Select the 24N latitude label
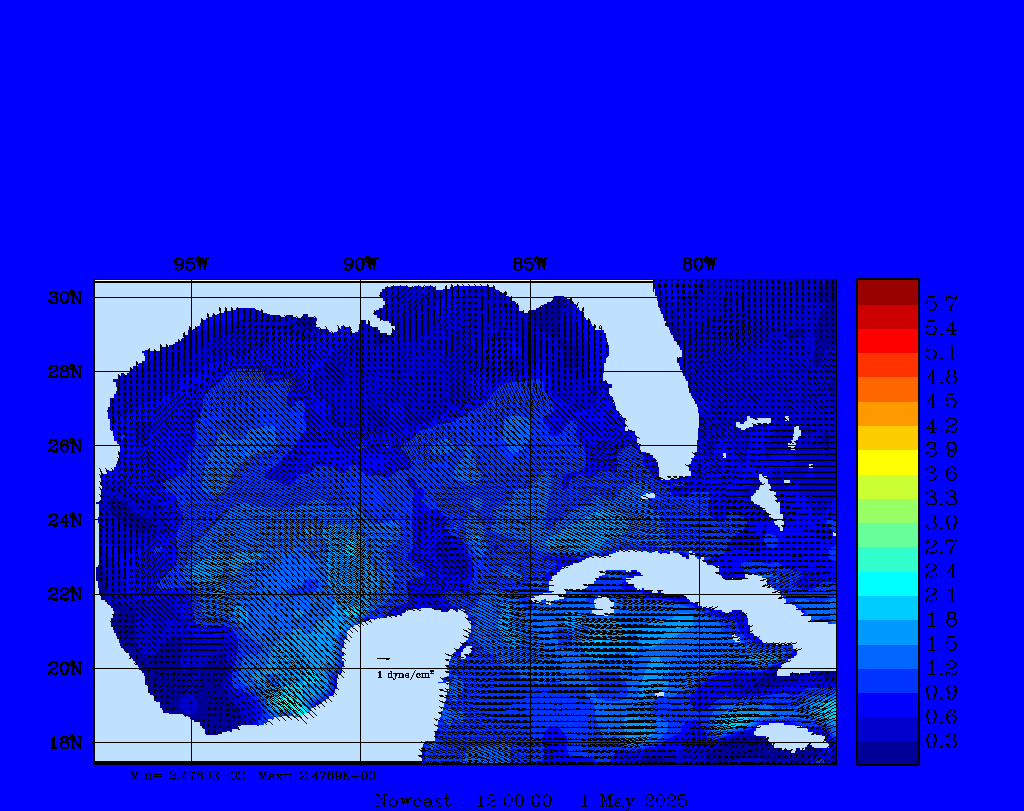Image resolution: width=1024 pixels, height=811 pixels. point(63,520)
